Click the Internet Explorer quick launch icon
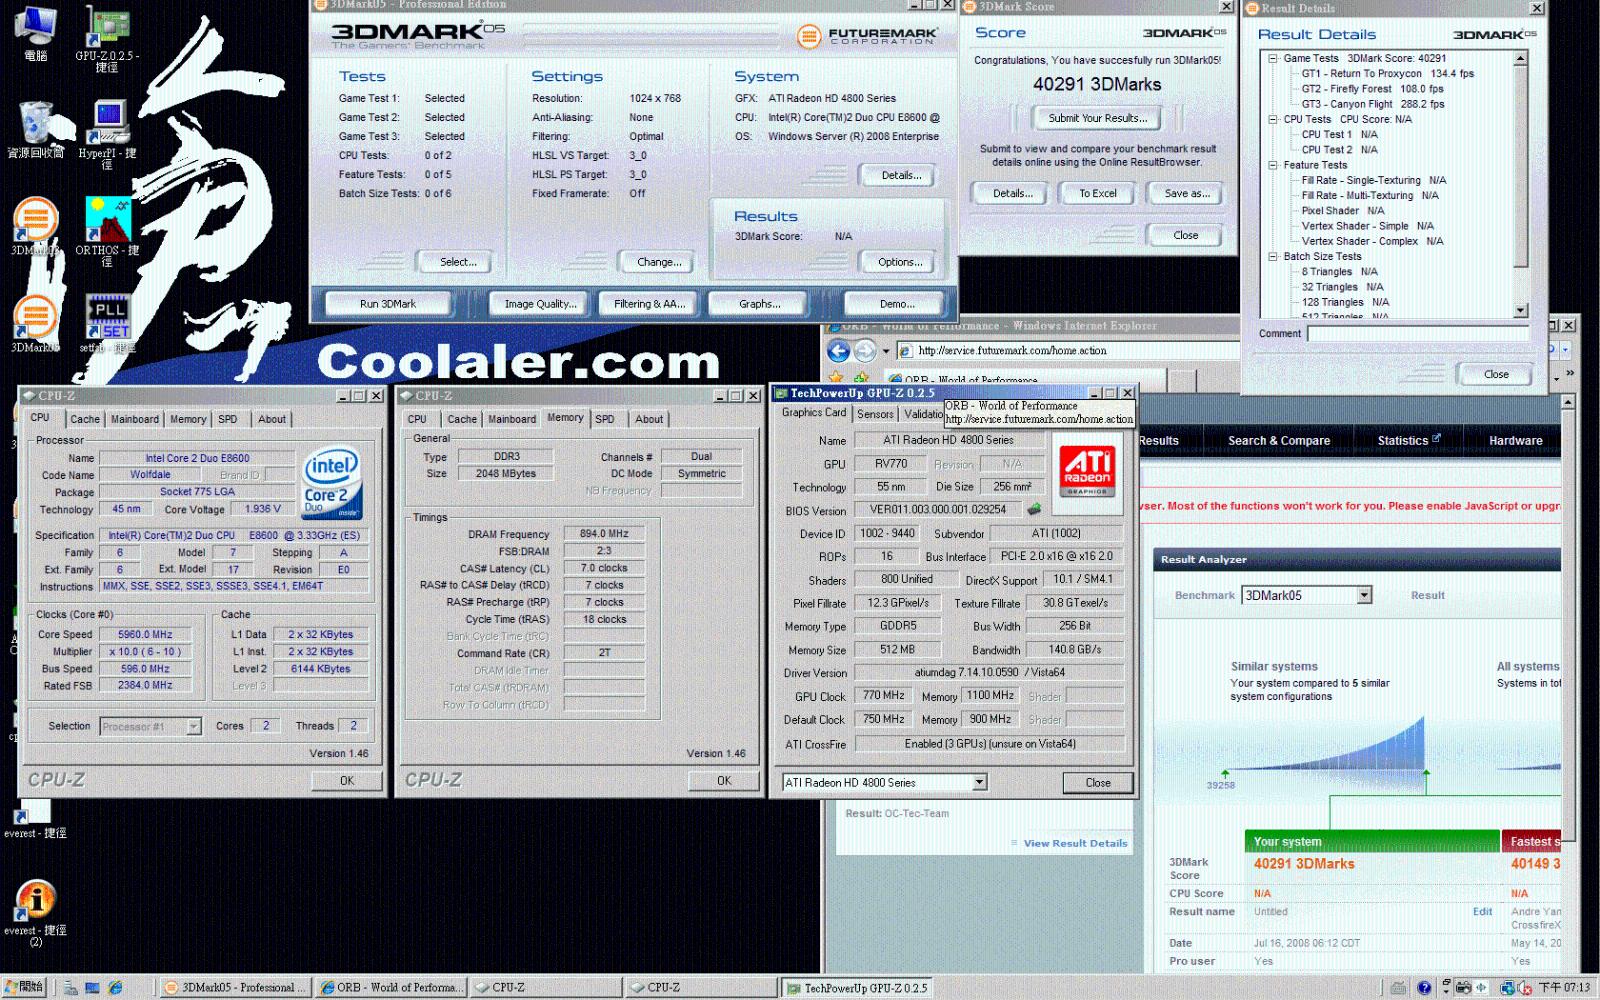Screen dimensions: 1600x1000 coord(115,987)
